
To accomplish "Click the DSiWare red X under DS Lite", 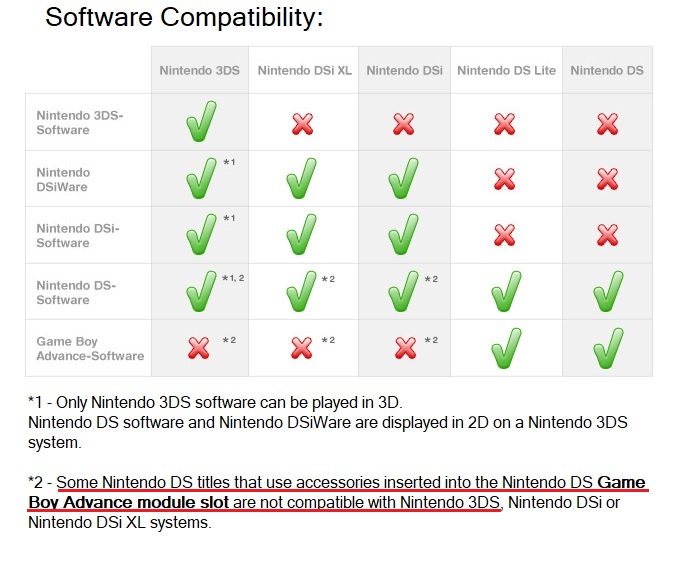I will click(505, 179).
